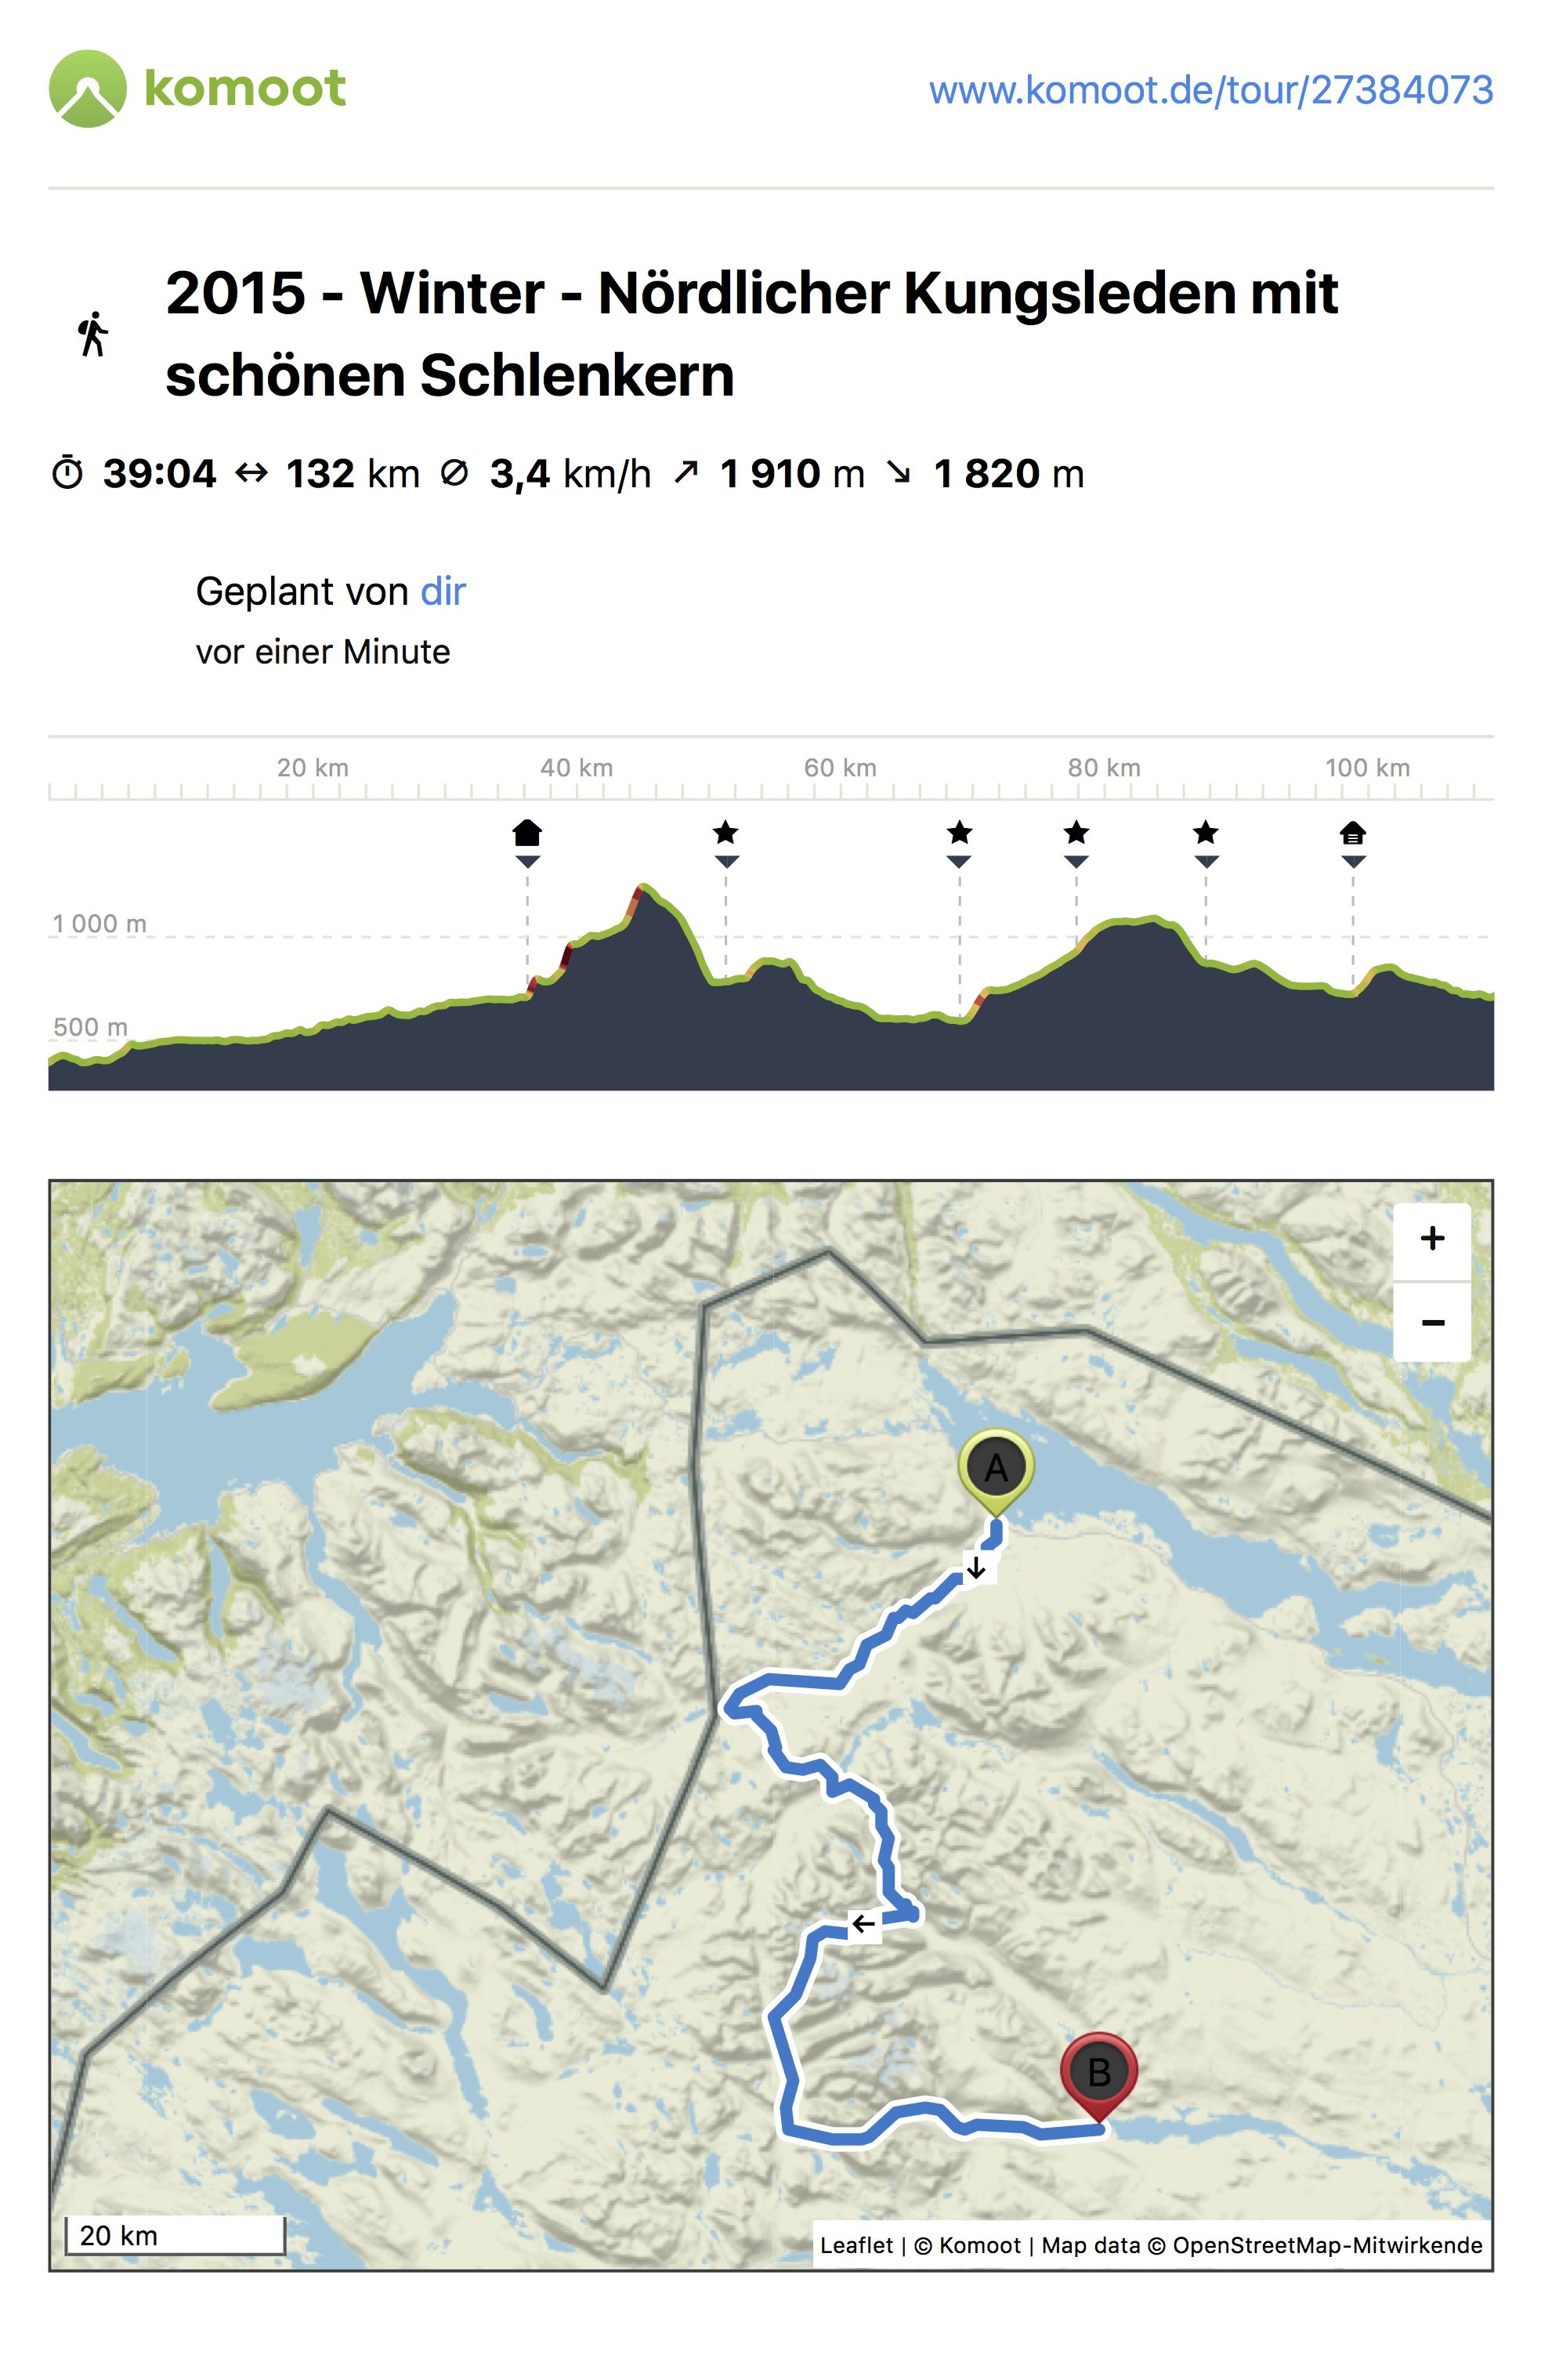Click the left direction arrow on route

click(x=863, y=1923)
